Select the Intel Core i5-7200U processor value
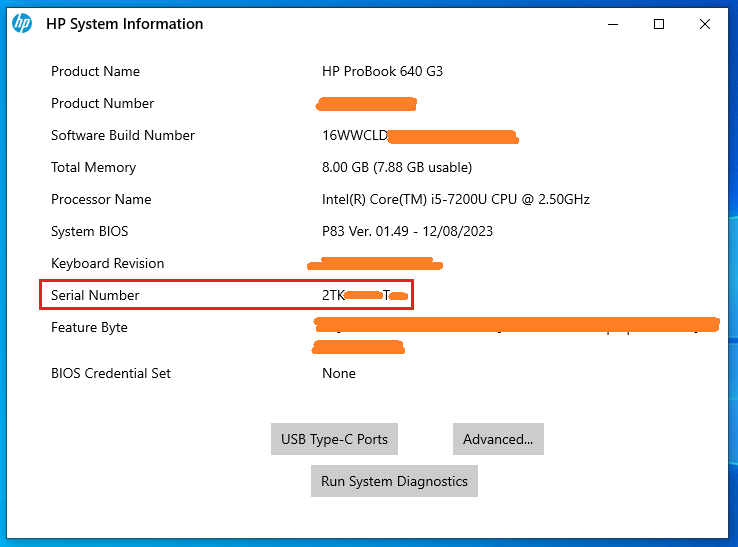The width and height of the screenshot is (738, 547). [x=456, y=199]
